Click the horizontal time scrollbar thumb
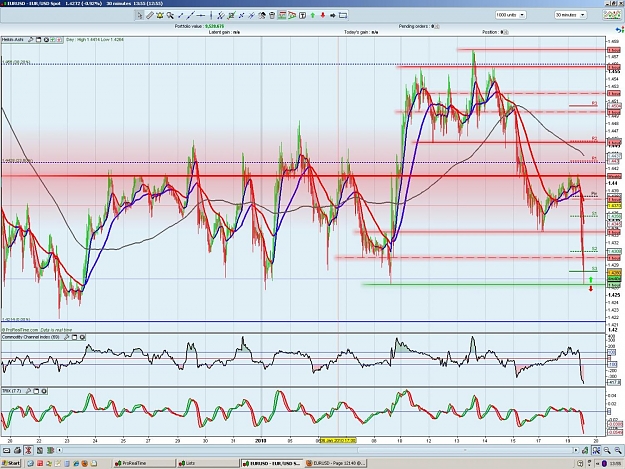The width and height of the screenshot is (625, 469). pos(464,450)
